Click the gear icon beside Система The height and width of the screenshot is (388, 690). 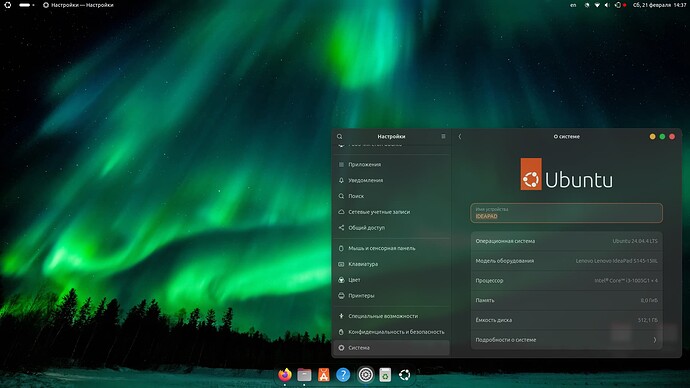pos(341,348)
